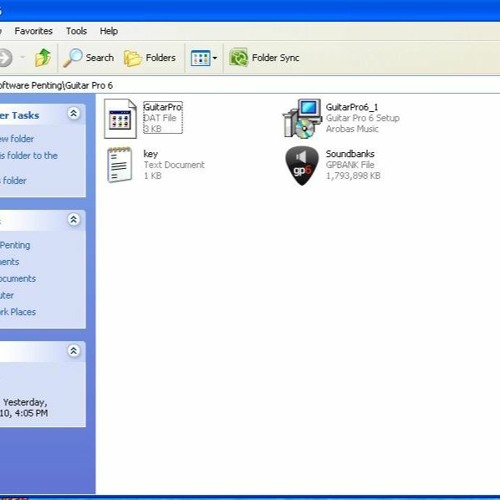Collapse the Details panel

pyautogui.click(x=73, y=350)
